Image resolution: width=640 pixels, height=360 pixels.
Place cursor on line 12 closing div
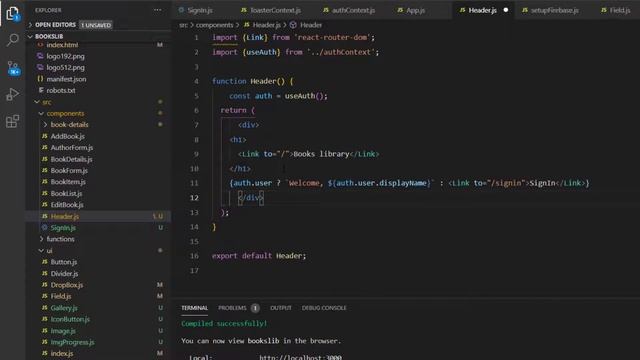251,198
